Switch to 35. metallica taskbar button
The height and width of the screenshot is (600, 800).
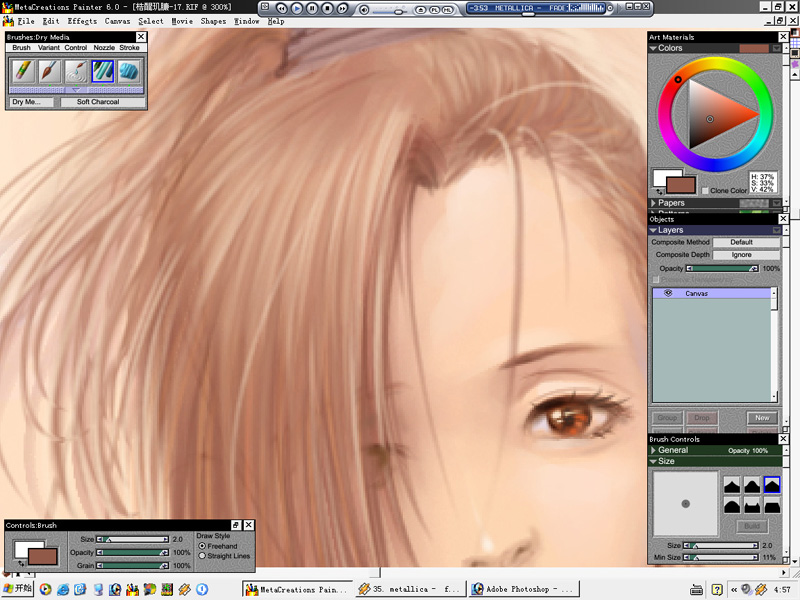click(x=411, y=589)
